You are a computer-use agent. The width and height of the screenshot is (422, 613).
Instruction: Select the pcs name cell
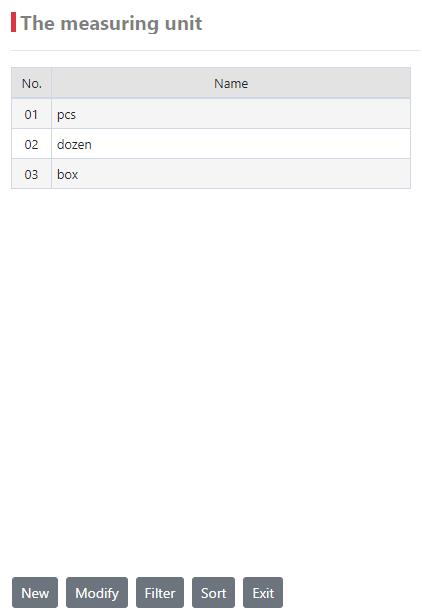tap(231, 114)
